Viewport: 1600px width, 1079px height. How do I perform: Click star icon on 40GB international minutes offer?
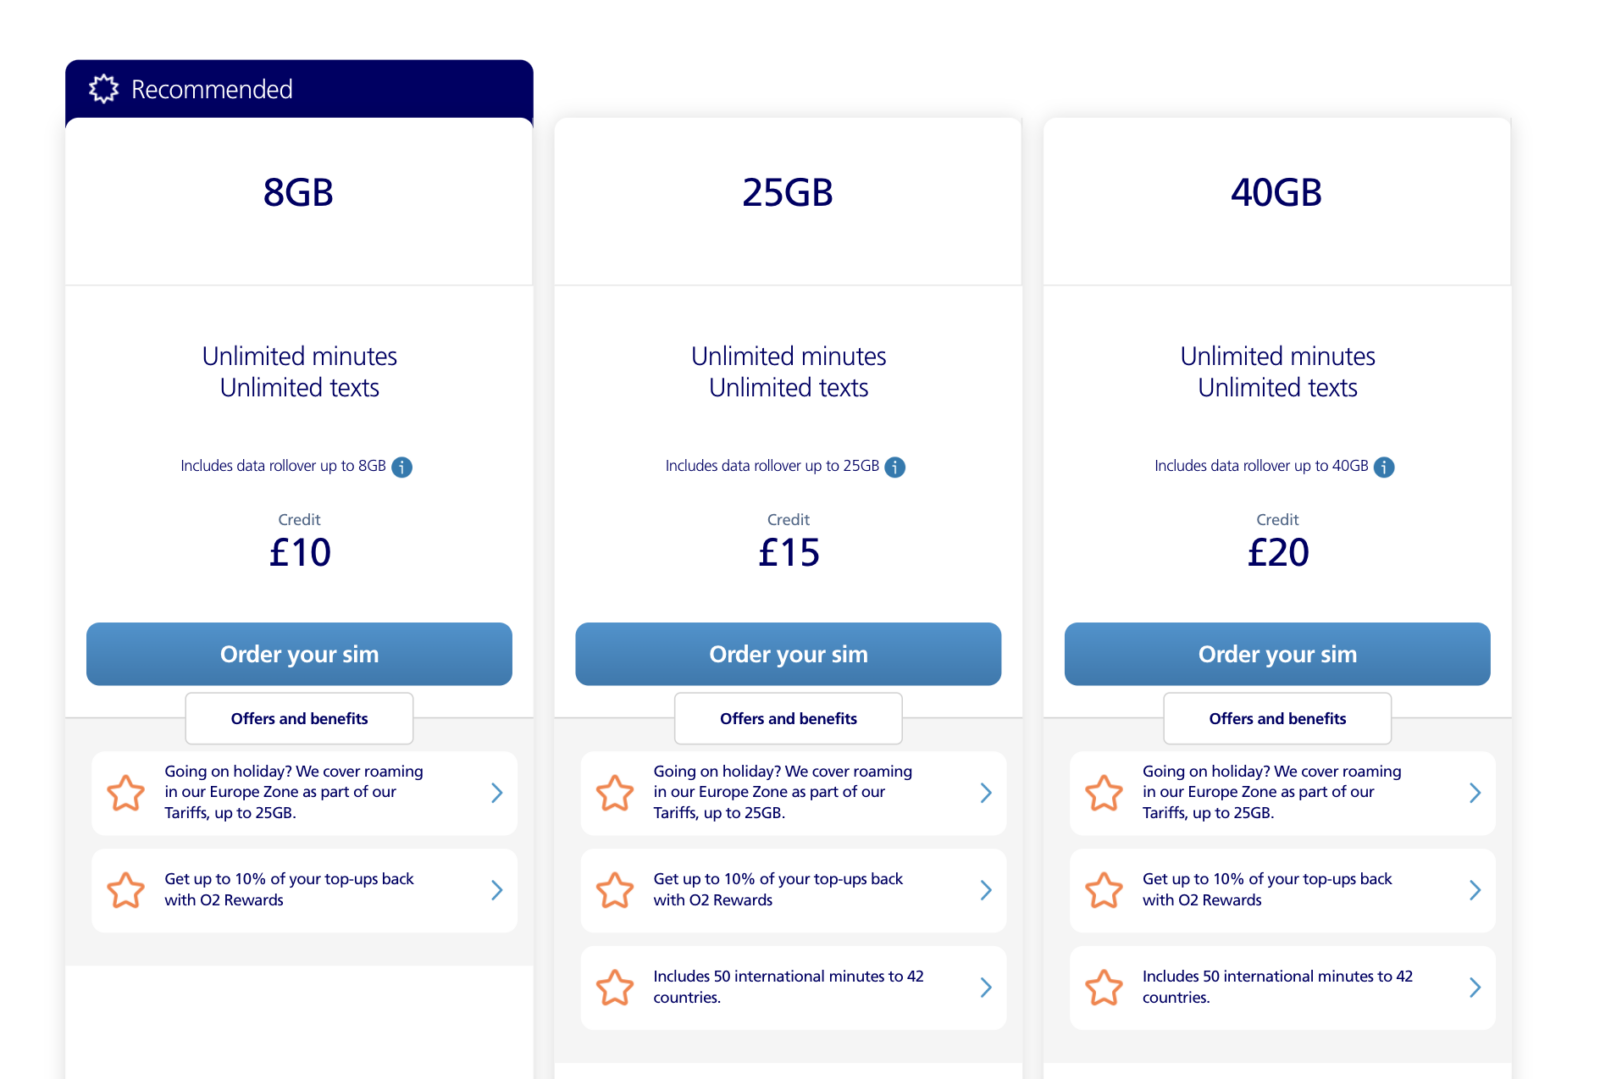tap(1104, 987)
